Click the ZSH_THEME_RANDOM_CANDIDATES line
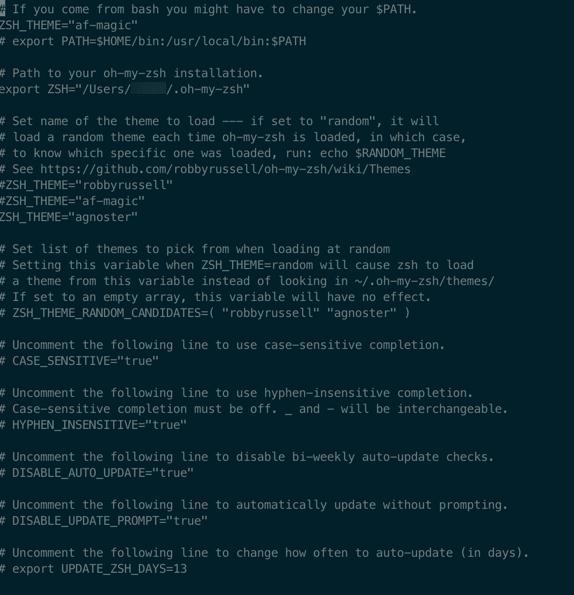This screenshot has height=595, width=574. (205, 313)
